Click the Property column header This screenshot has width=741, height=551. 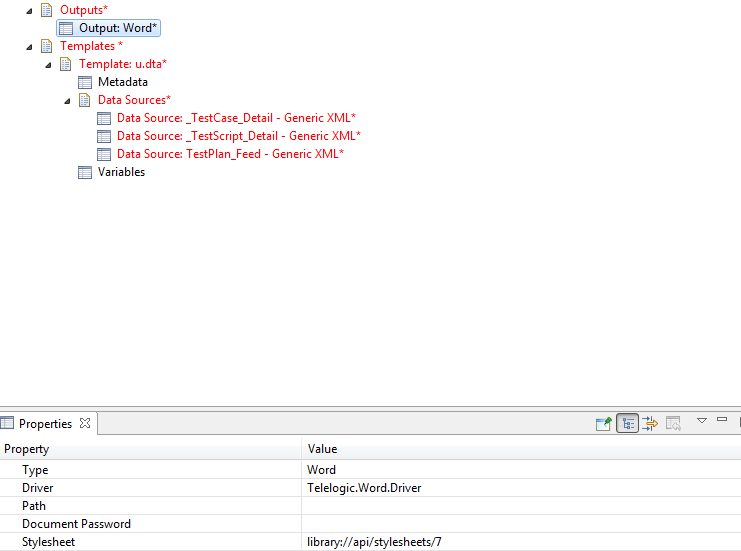[151, 449]
